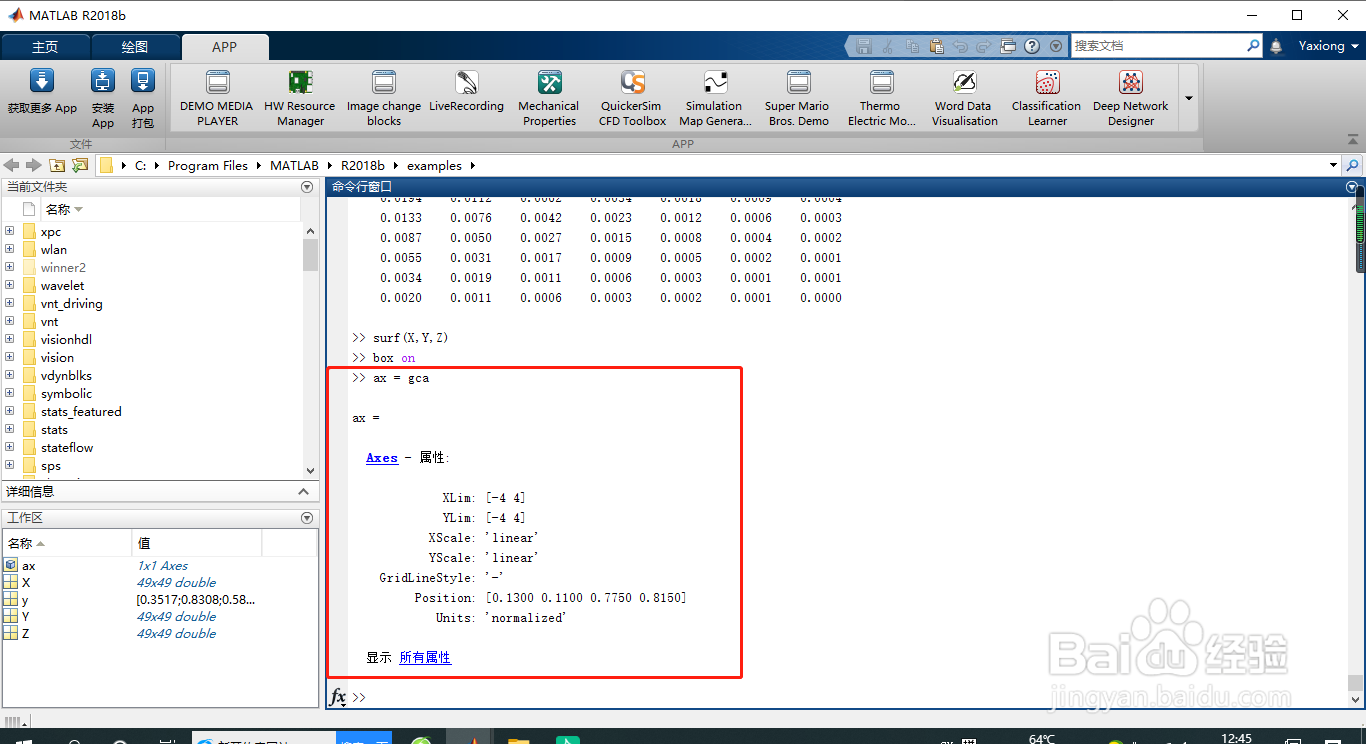Launch the Mechanical Properties app
Image resolution: width=1366 pixels, height=744 pixels.
pos(549,98)
